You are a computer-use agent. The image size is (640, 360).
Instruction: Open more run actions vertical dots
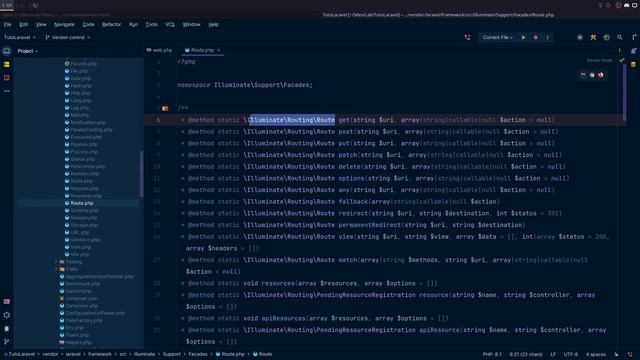click(547, 38)
